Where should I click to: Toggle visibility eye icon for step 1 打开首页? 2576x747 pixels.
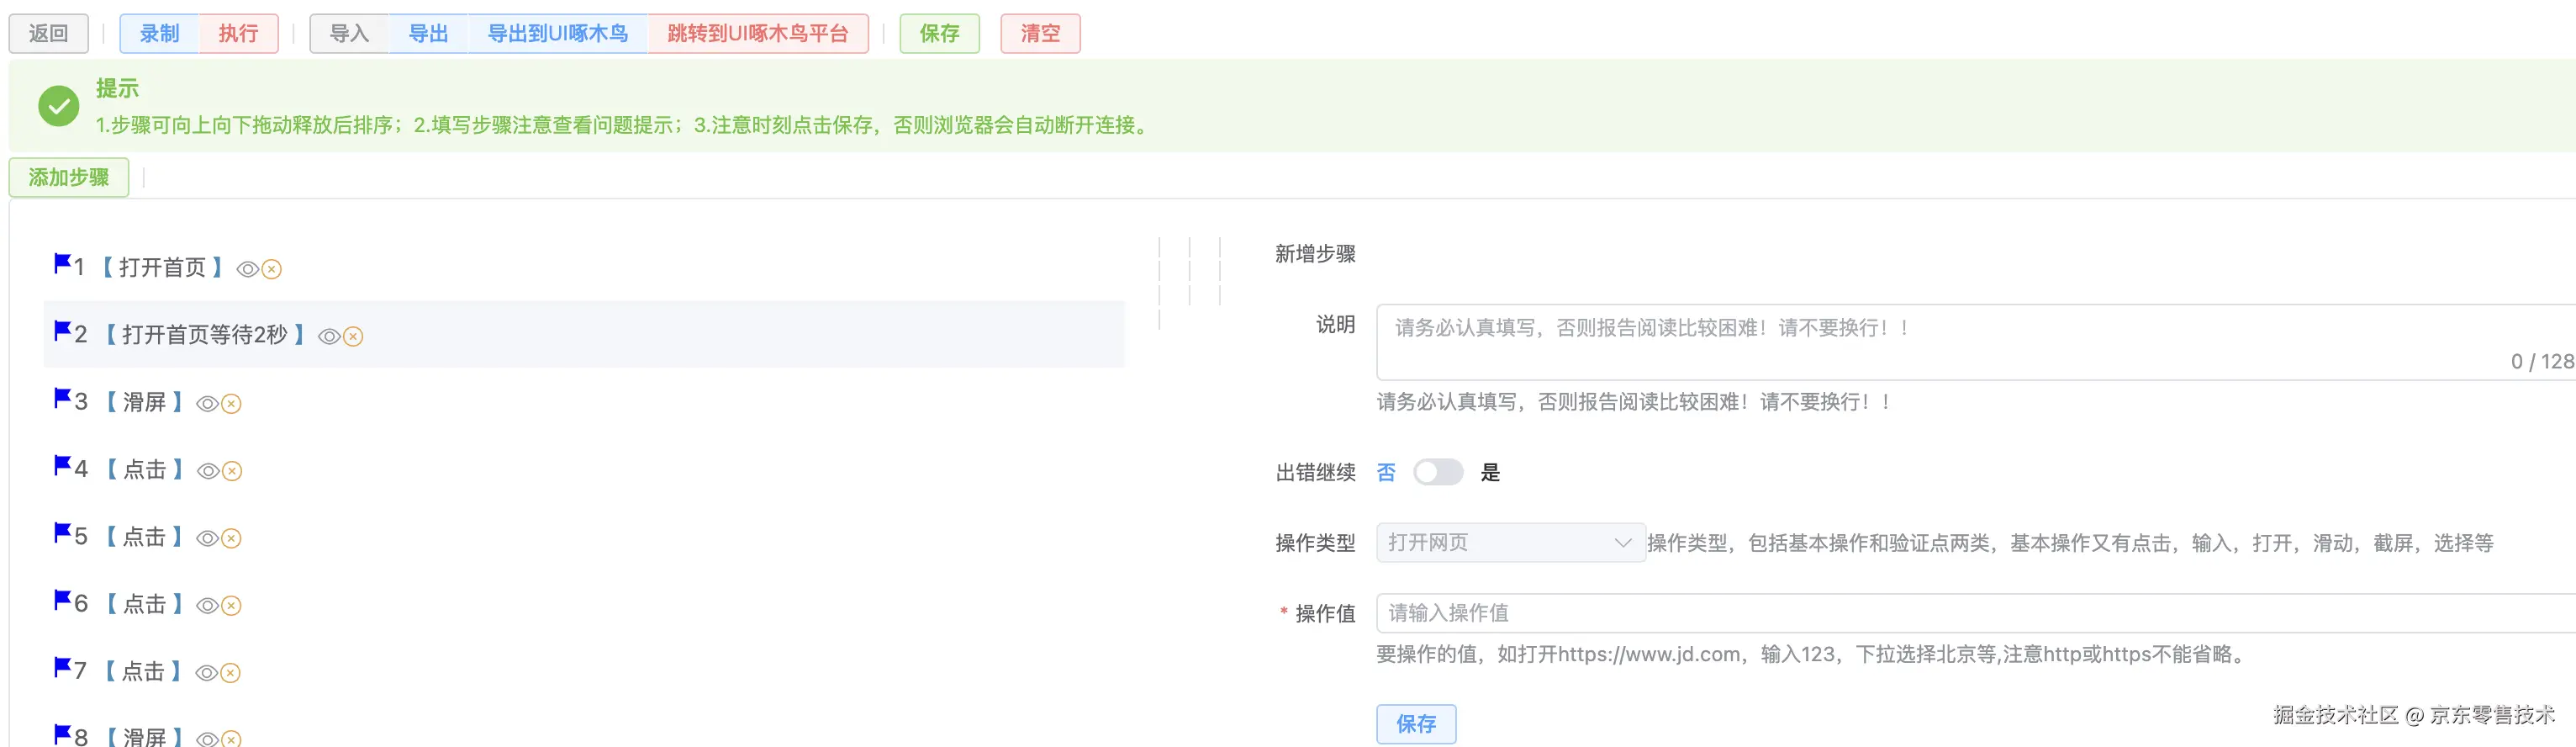(247, 269)
